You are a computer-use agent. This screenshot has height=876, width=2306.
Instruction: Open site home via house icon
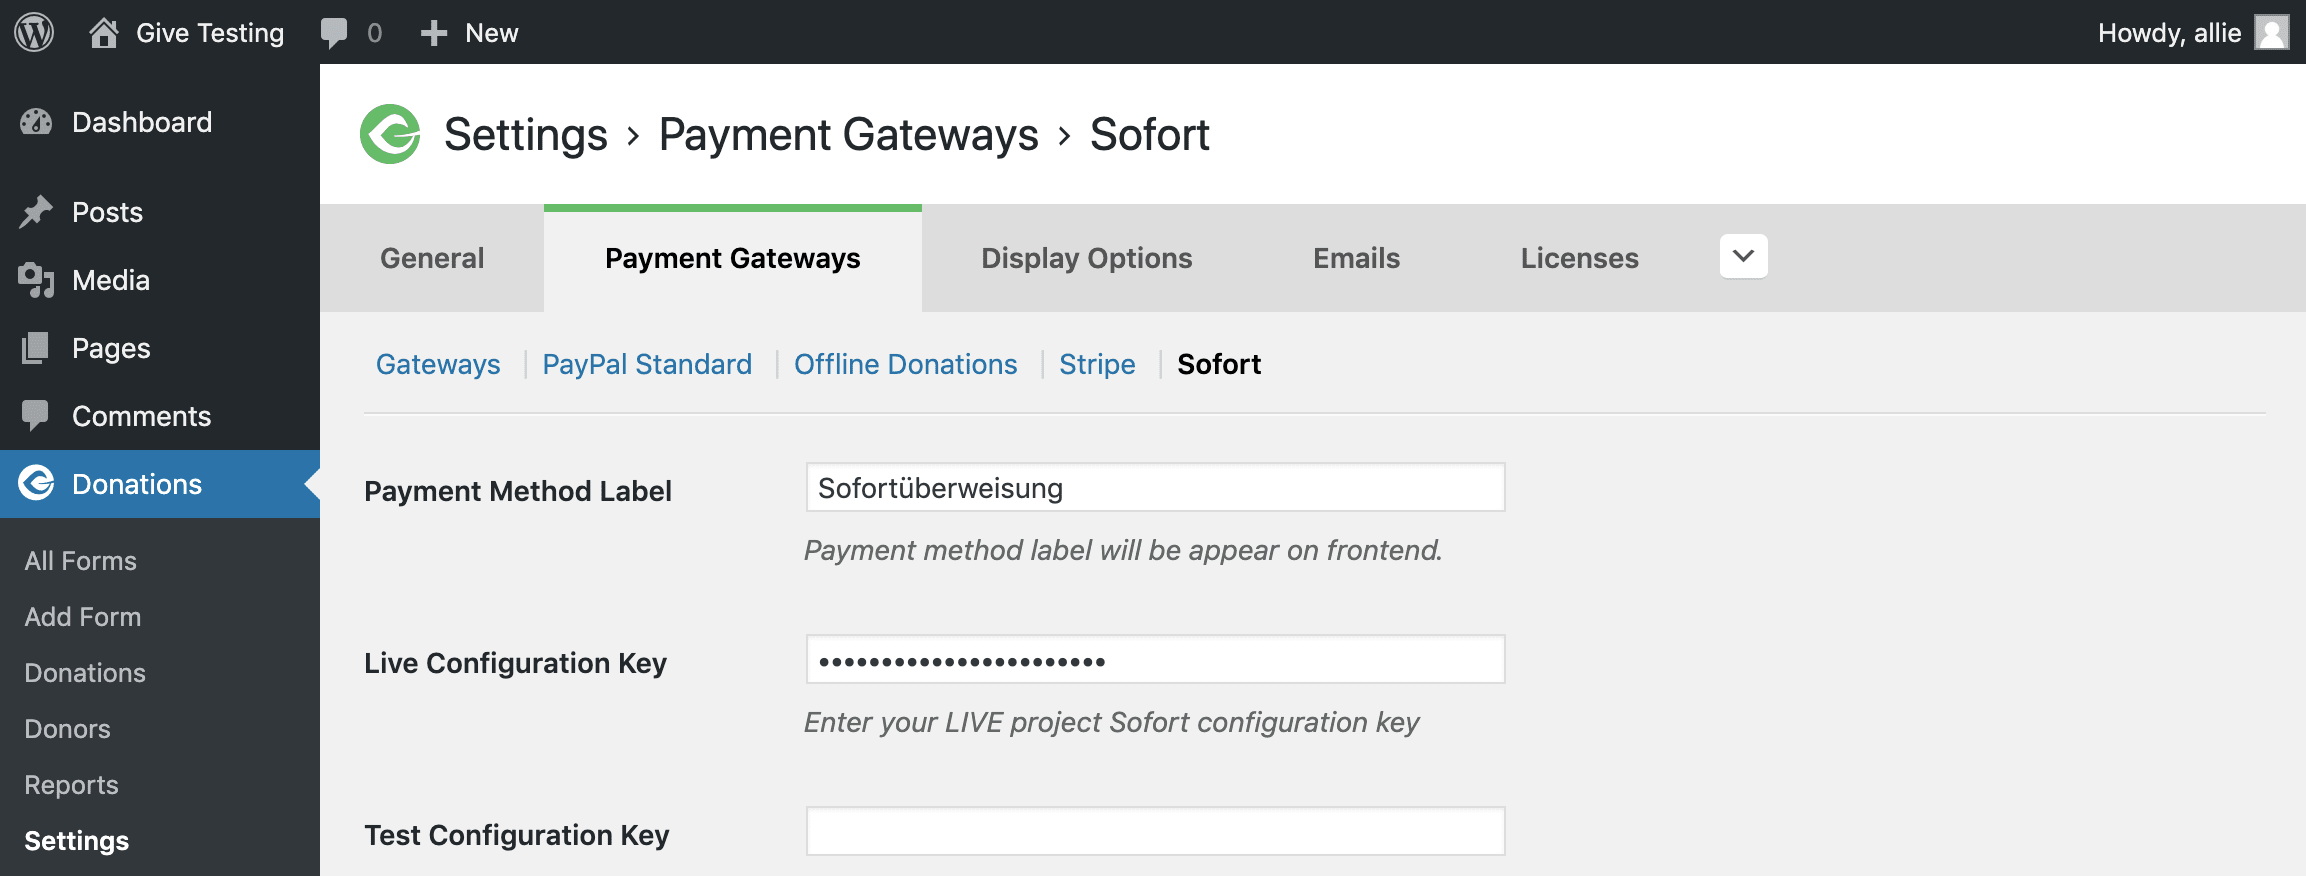pos(103,33)
